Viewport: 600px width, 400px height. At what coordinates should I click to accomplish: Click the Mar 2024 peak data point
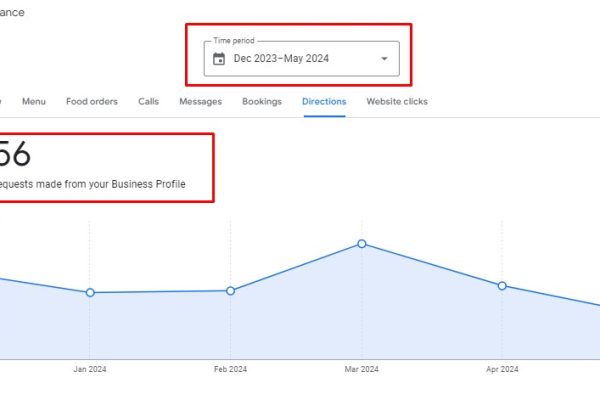click(362, 244)
